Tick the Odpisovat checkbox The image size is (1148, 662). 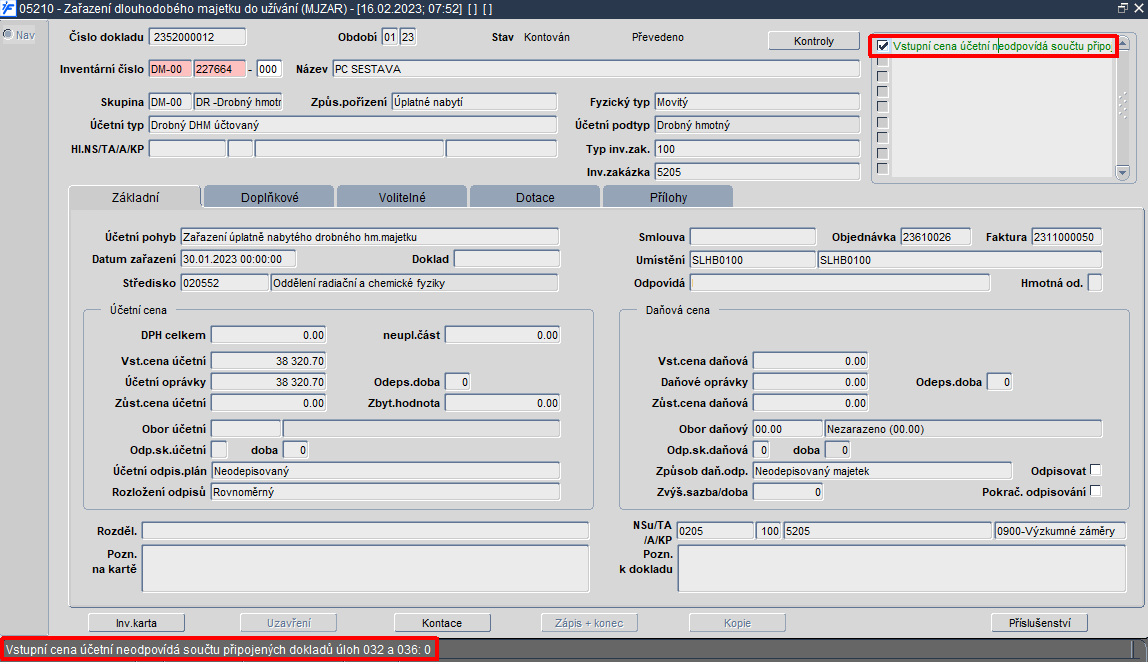1095,470
